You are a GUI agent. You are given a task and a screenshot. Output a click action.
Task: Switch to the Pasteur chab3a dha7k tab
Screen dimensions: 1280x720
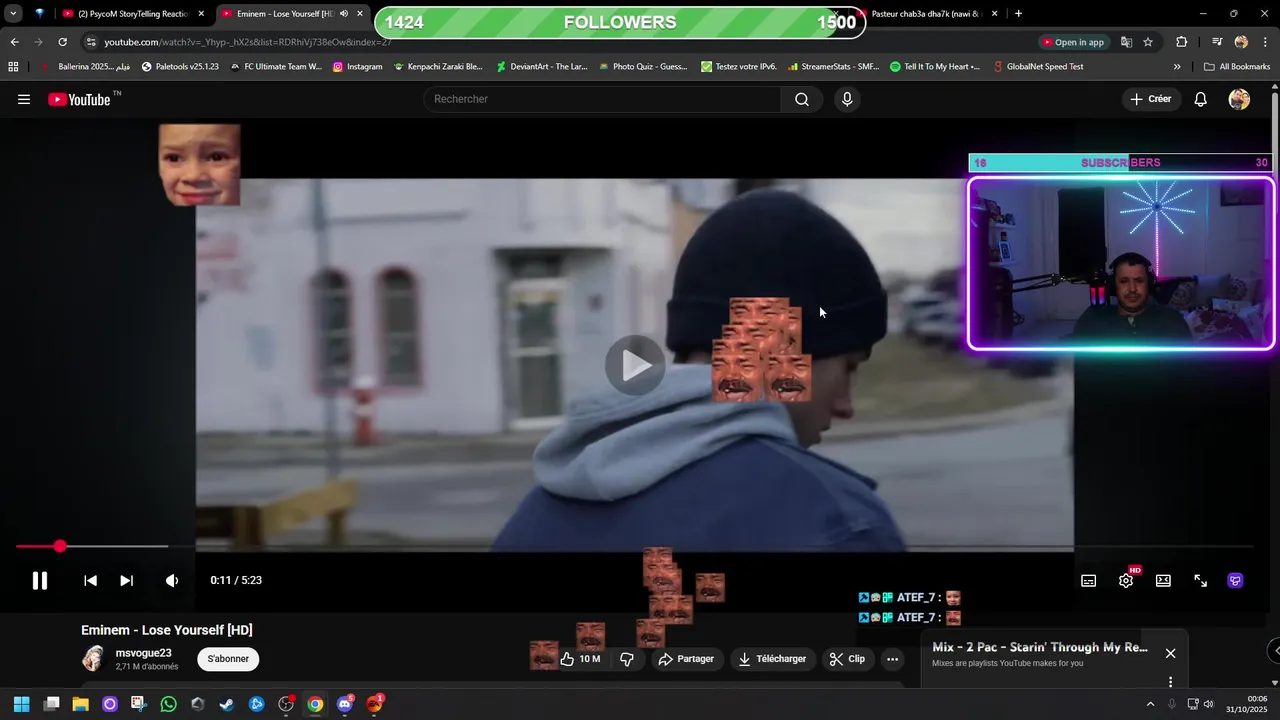pyautogui.click(x=926, y=14)
